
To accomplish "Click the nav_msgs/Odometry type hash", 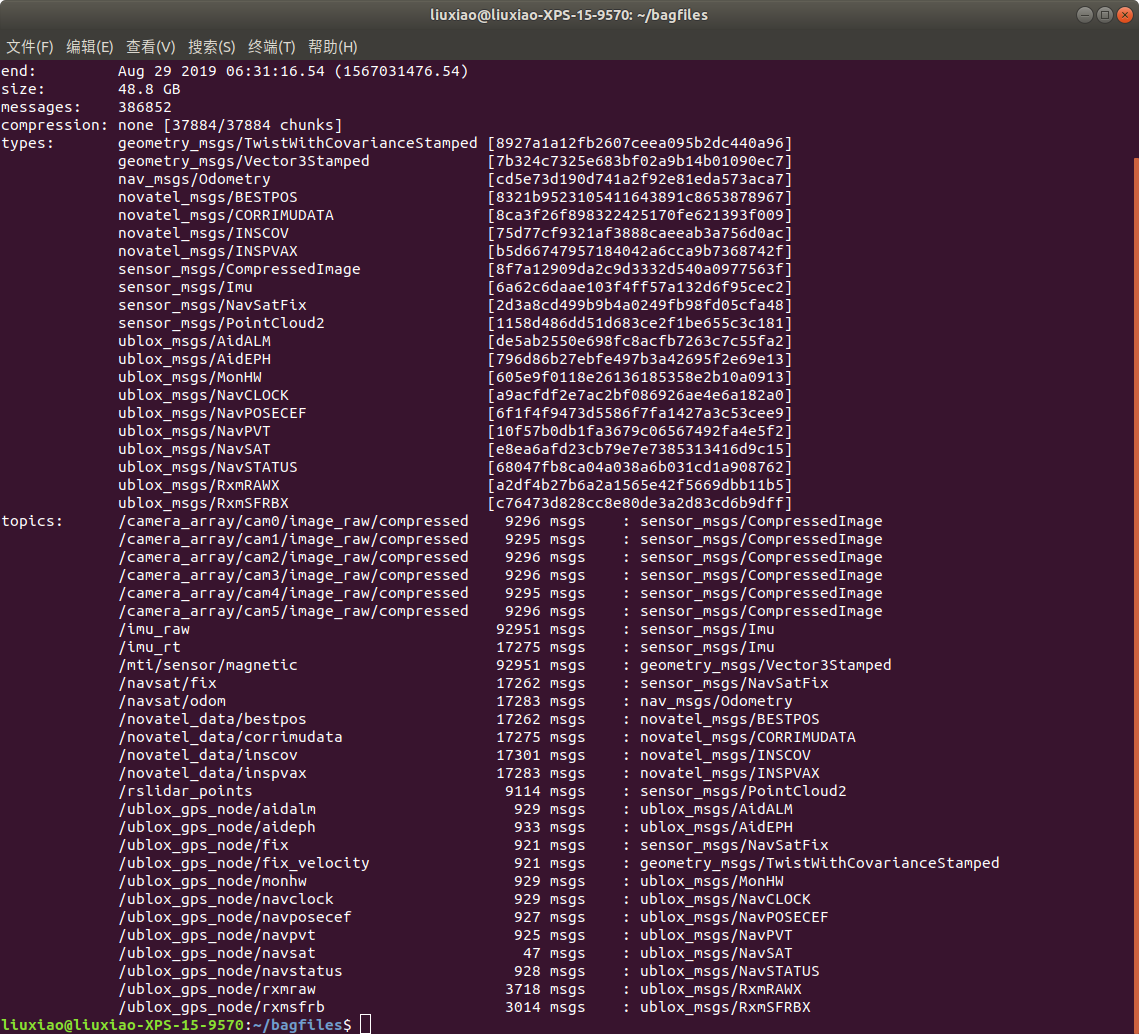I will pos(640,179).
